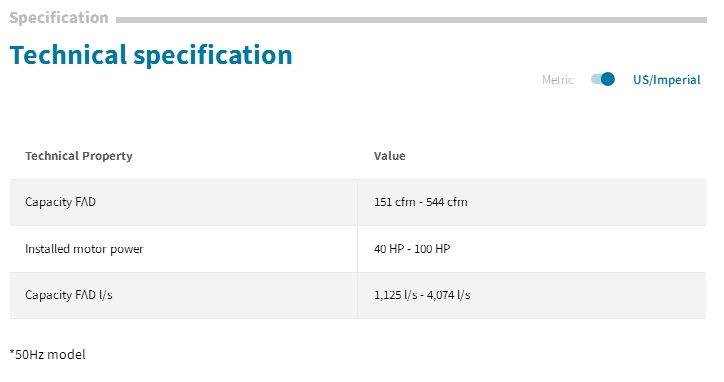Image resolution: width=724 pixels, height=382 pixels.
Task: Select the Metric units label
Action: click(x=558, y=80)
